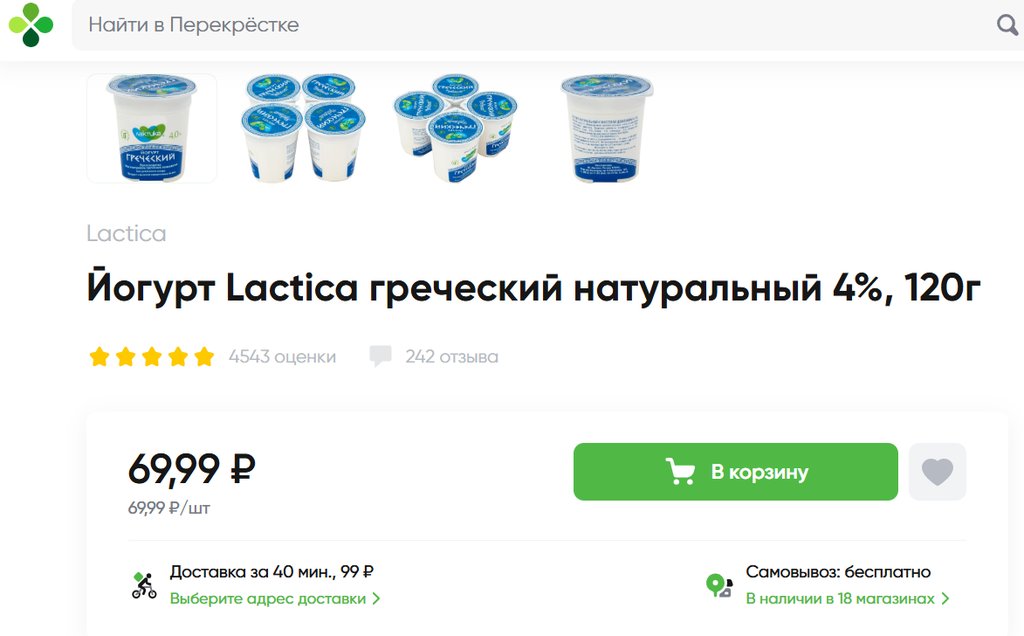Open the '4543 оценки' ratings link
The height and width of the screenshot is (636, 1024).
(282, 357)
